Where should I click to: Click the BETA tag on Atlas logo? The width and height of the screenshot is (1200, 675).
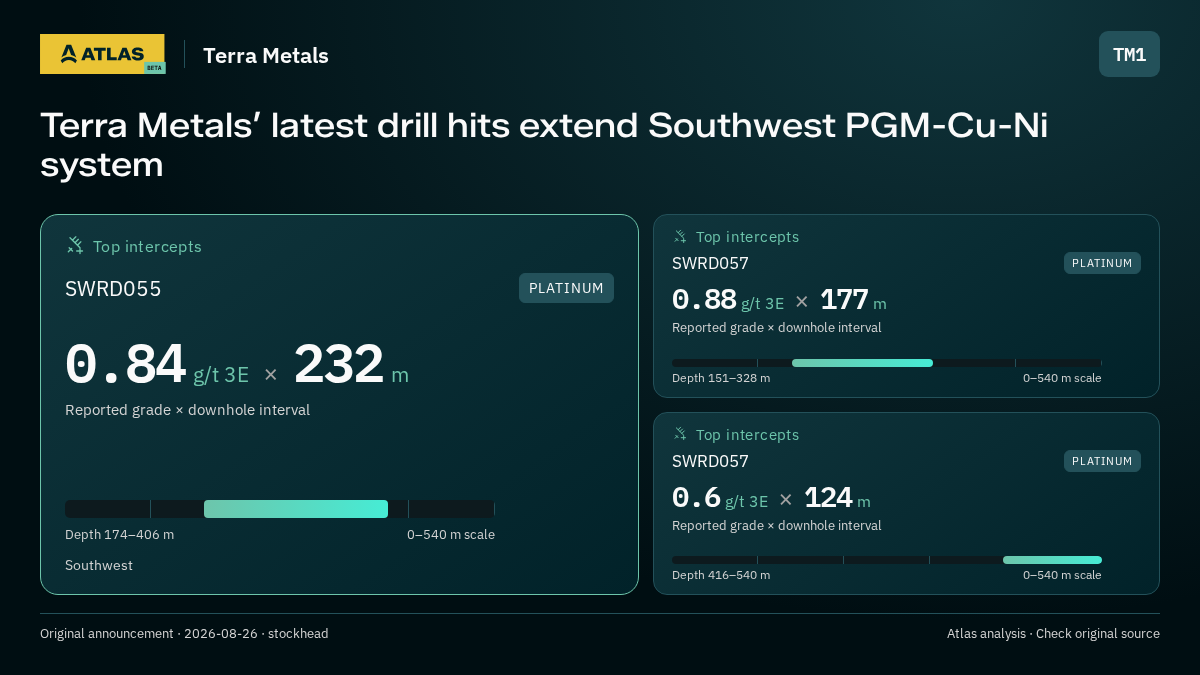(154, 68)
